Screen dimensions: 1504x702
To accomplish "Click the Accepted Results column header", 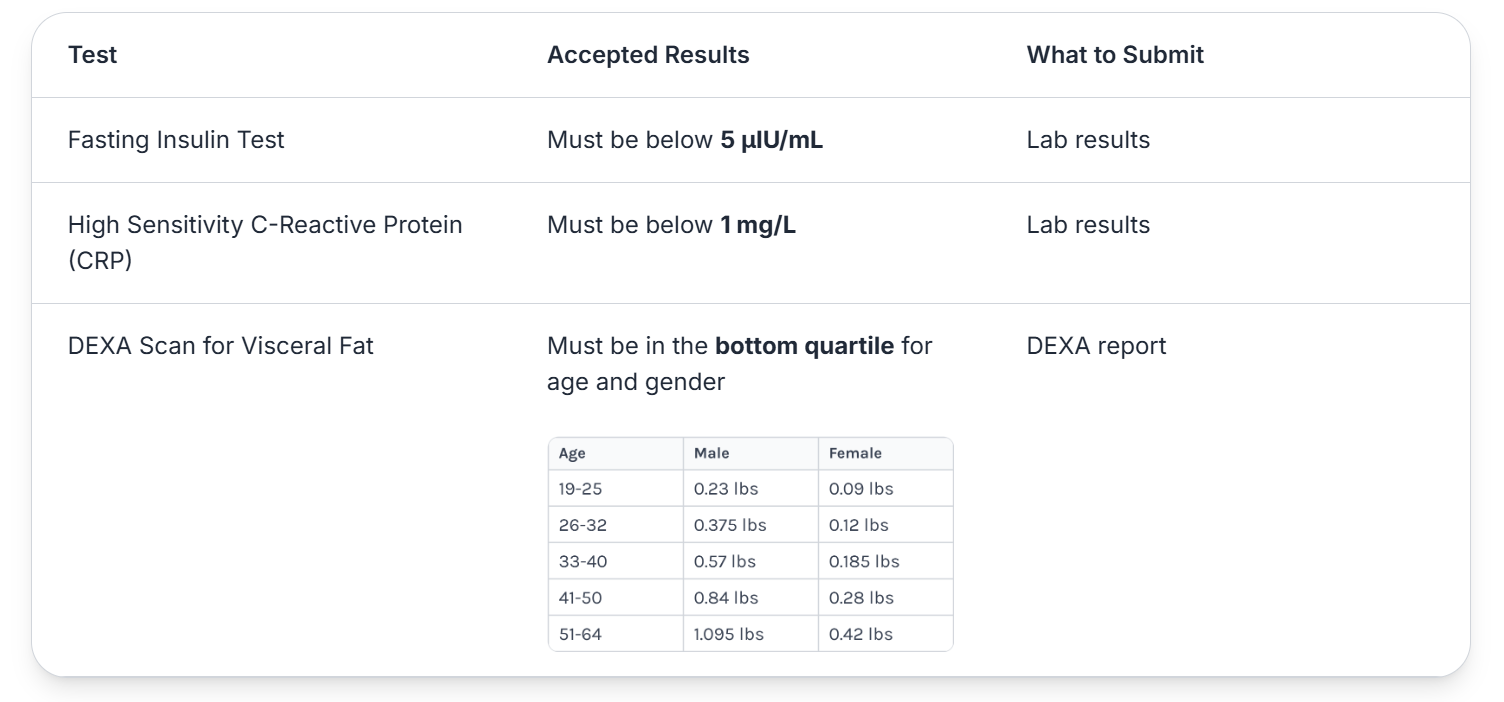I will [648, 55].
